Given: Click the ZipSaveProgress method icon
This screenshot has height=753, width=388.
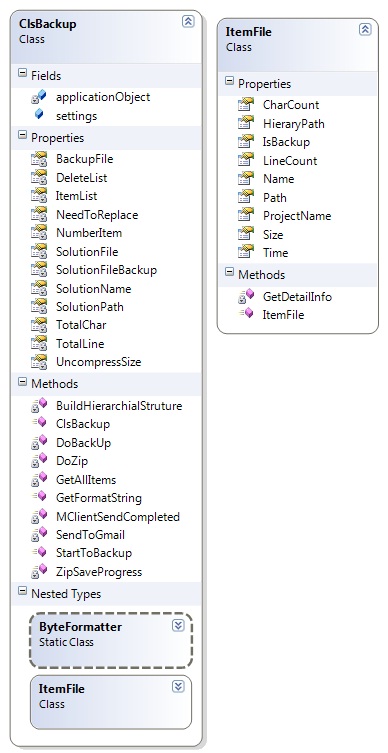Looking at the screenshot, I should coord(39,572).
